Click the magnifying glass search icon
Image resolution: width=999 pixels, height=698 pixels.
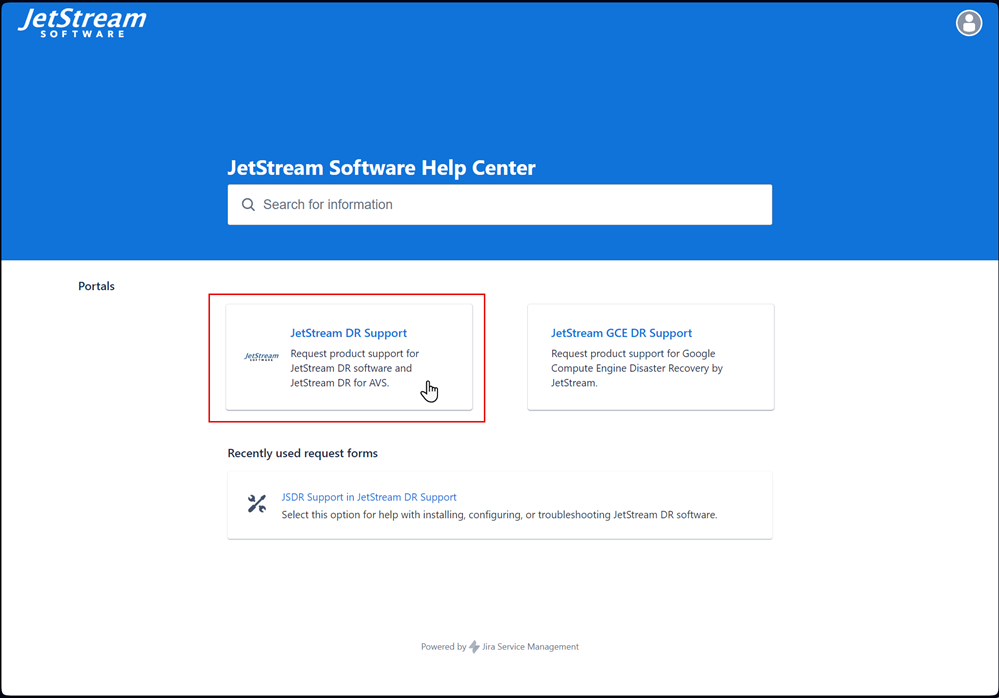click(248, 205)
